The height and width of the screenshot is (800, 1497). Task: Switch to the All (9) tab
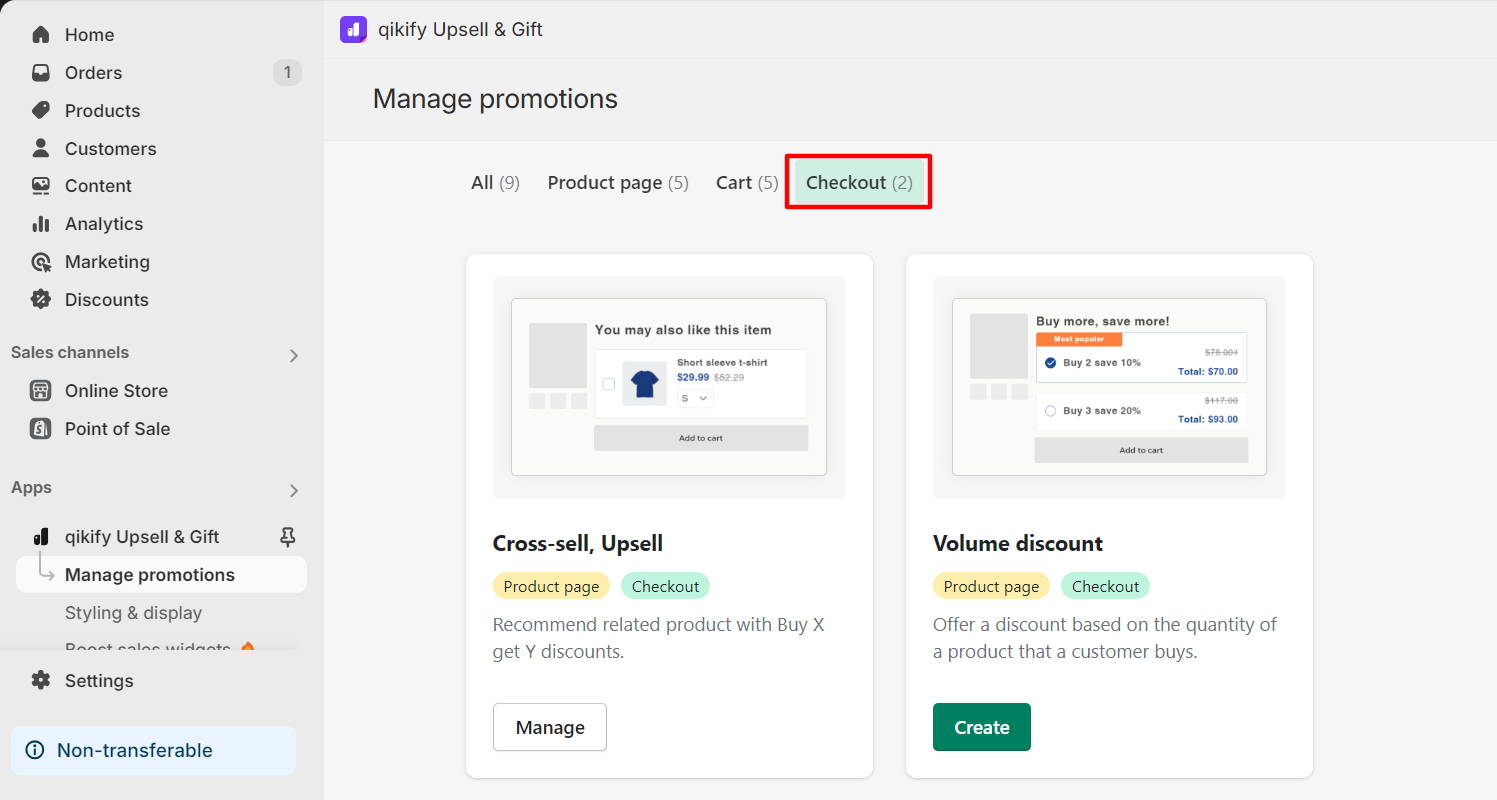click(495, 182)
